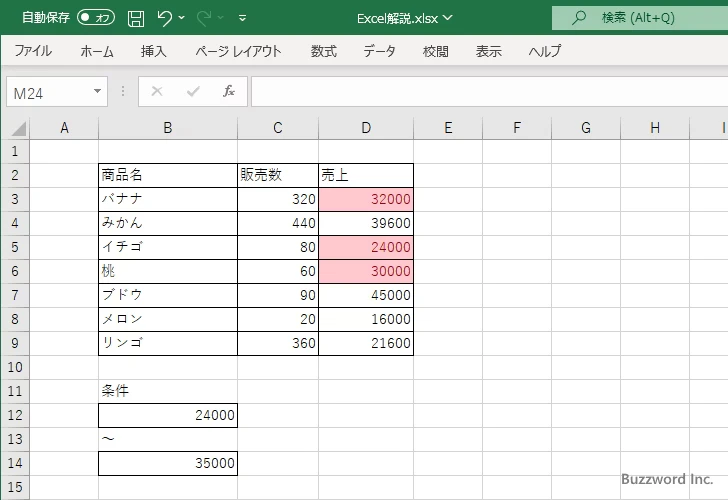This screenshot has width=728, height=500.
Task: Select column H header
Action: 655,128
